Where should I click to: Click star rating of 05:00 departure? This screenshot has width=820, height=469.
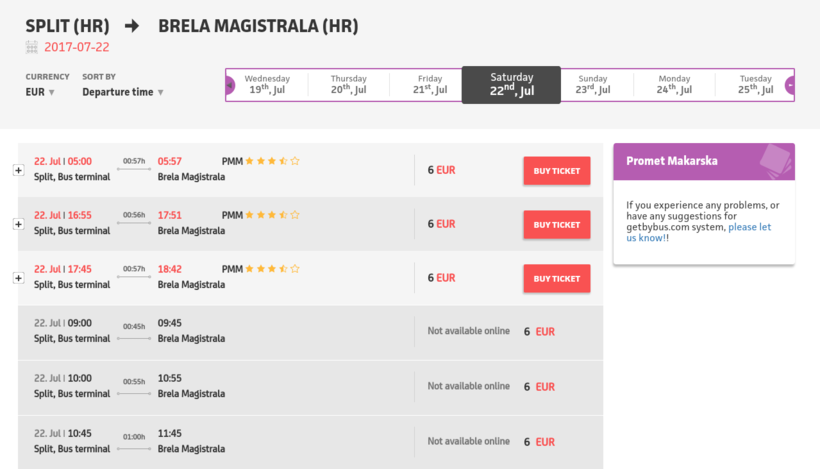272,160
